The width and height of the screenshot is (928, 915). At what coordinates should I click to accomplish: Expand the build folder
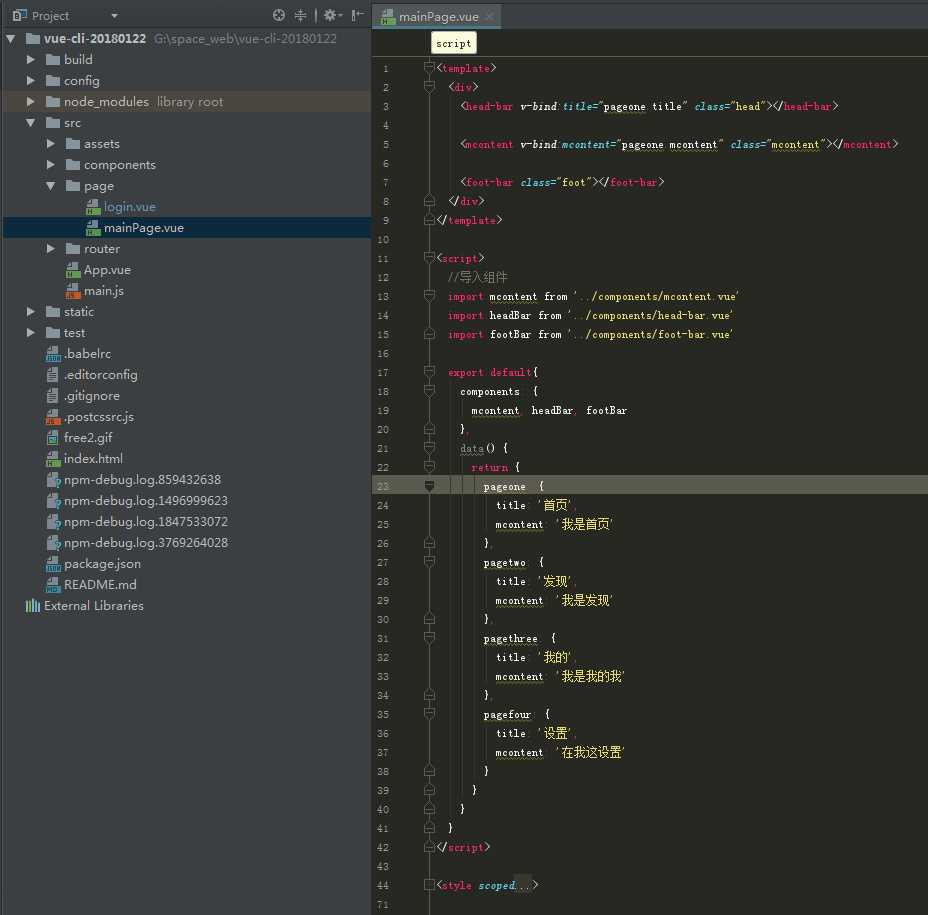(30, 60)
